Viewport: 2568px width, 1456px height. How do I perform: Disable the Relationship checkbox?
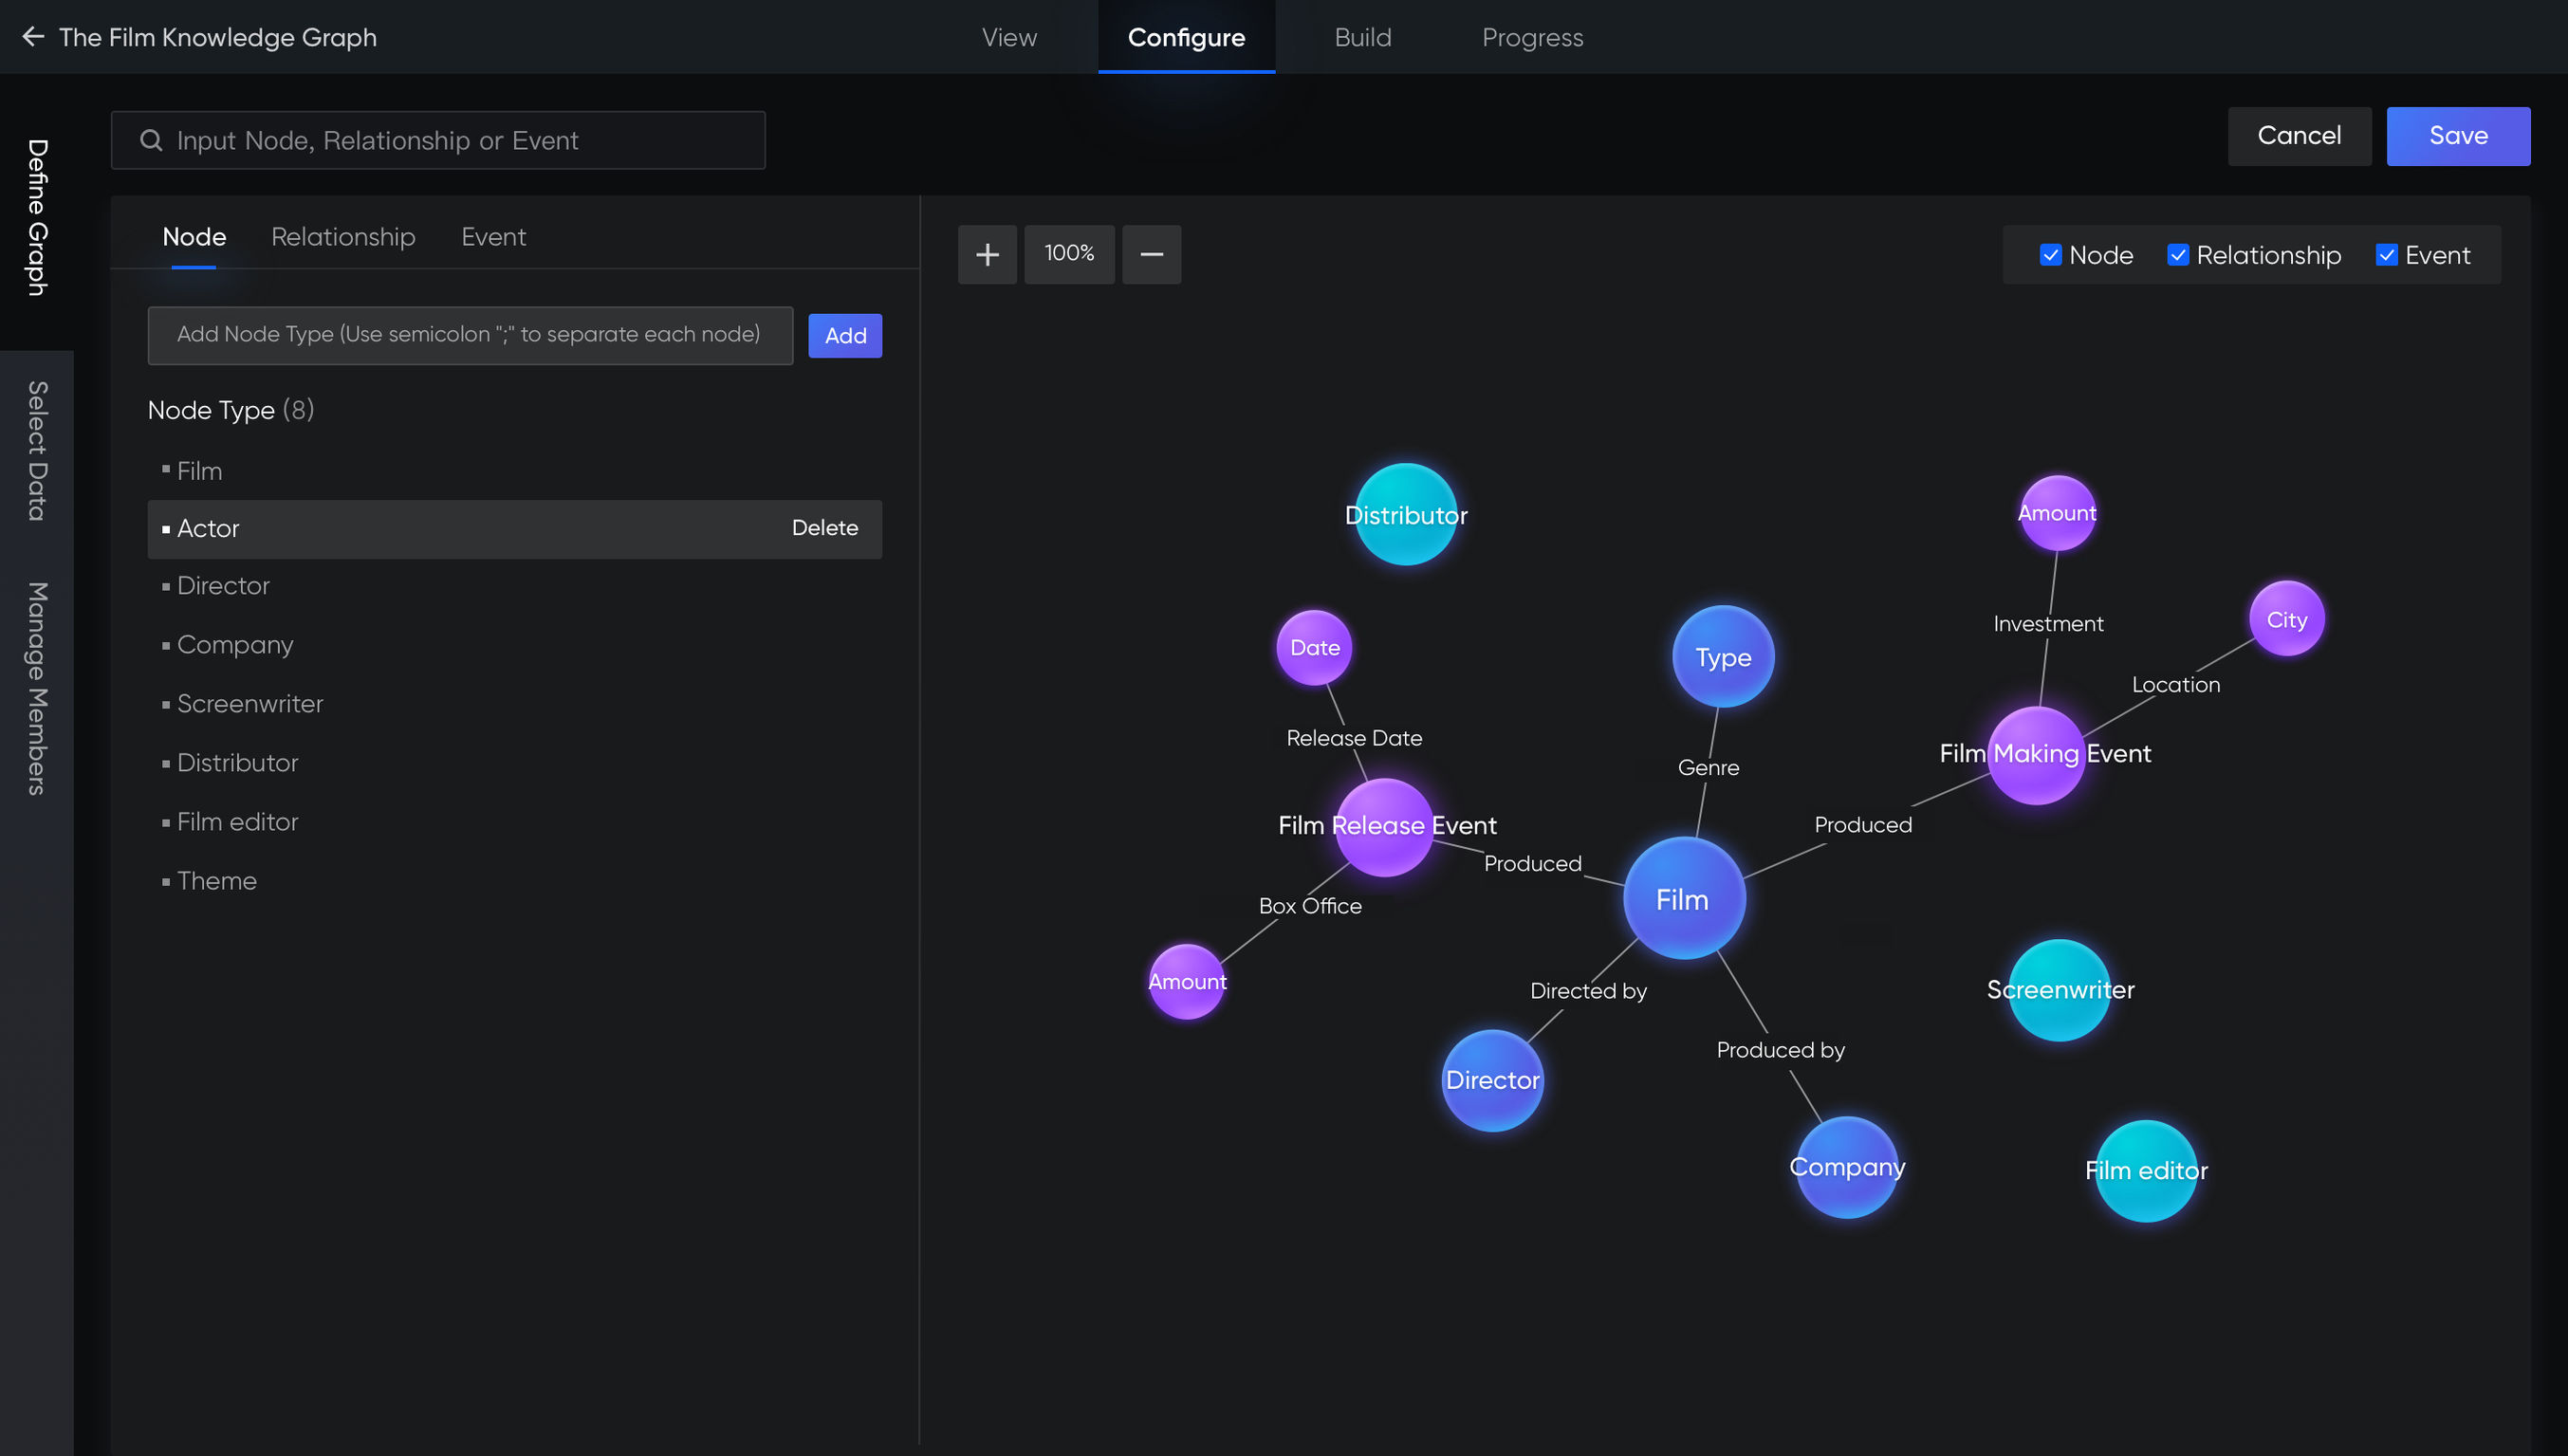2177,255
